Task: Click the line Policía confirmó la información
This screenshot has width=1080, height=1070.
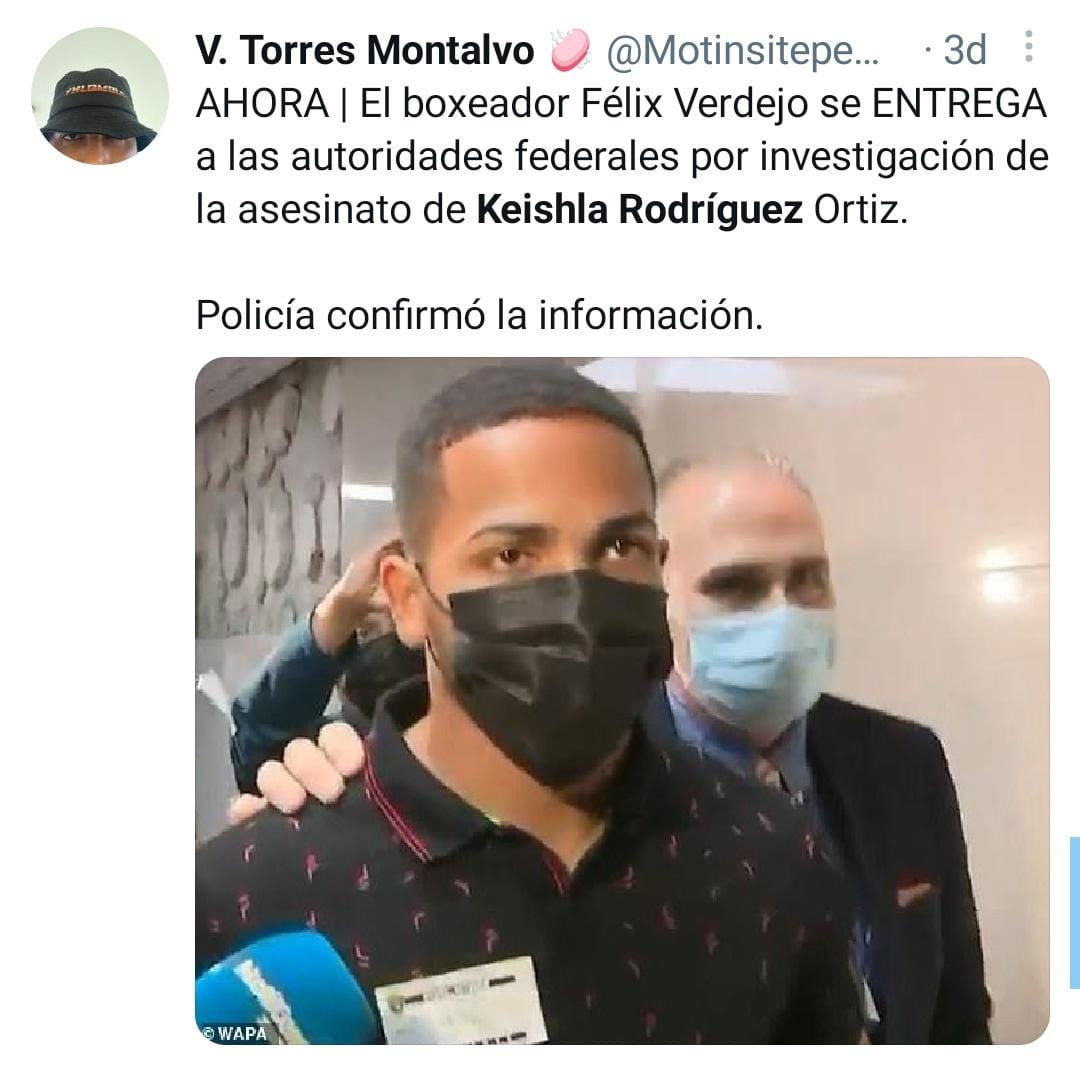Action: [479, 316]
